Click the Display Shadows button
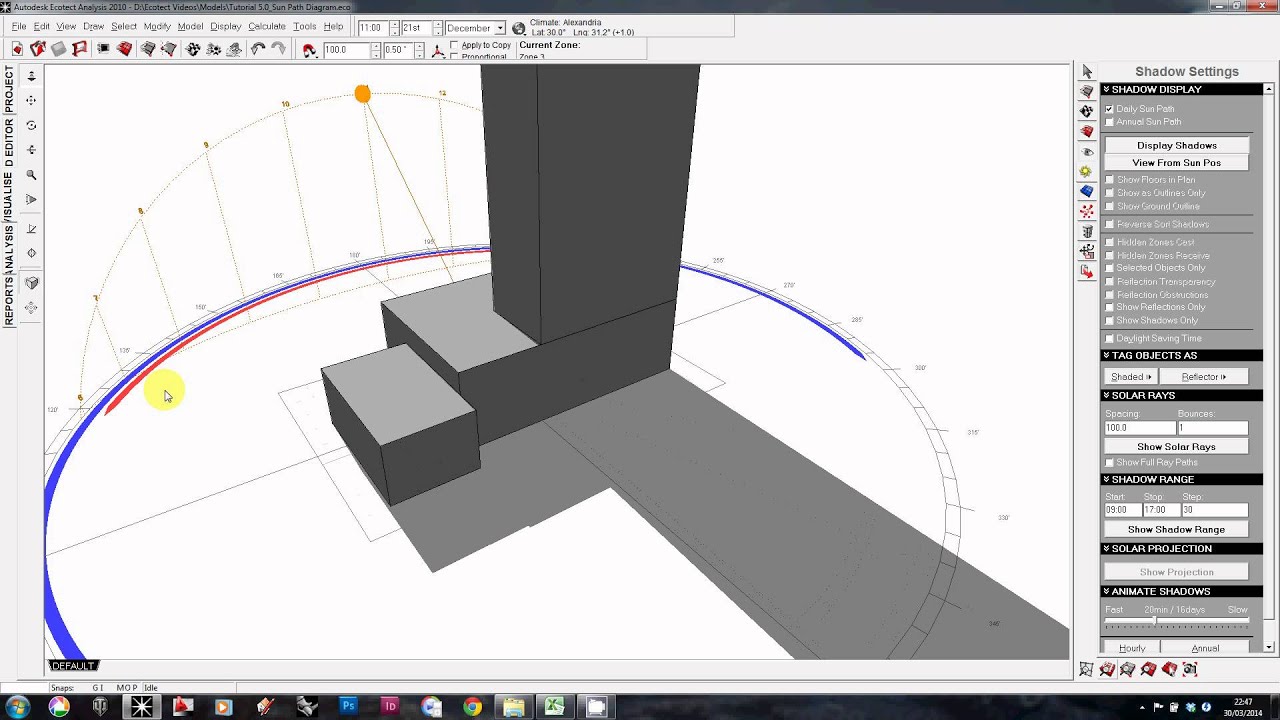Image resolution: width=1280 pixels, height=720 pixels. (x=1176, y=146)
